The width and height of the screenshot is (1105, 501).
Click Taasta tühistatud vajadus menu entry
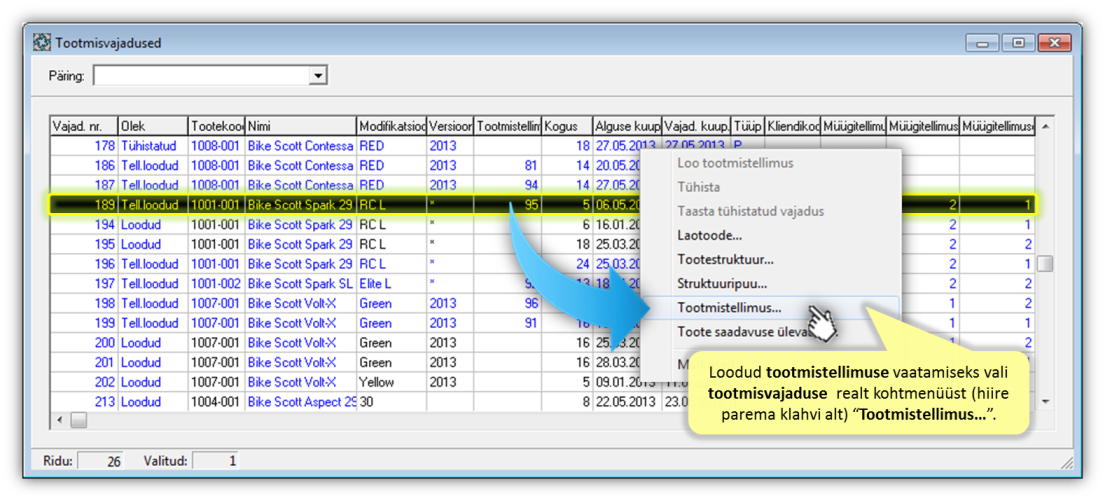click(751, 211)
